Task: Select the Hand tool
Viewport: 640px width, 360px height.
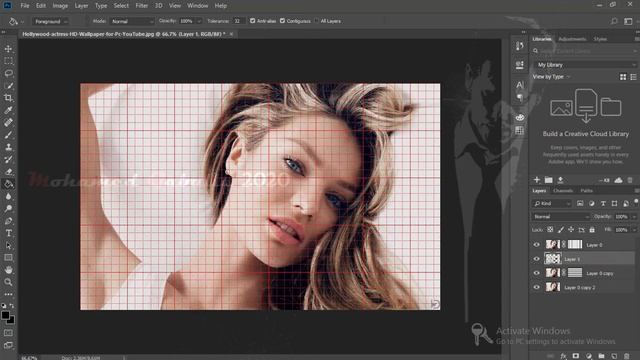Action: 8,270
